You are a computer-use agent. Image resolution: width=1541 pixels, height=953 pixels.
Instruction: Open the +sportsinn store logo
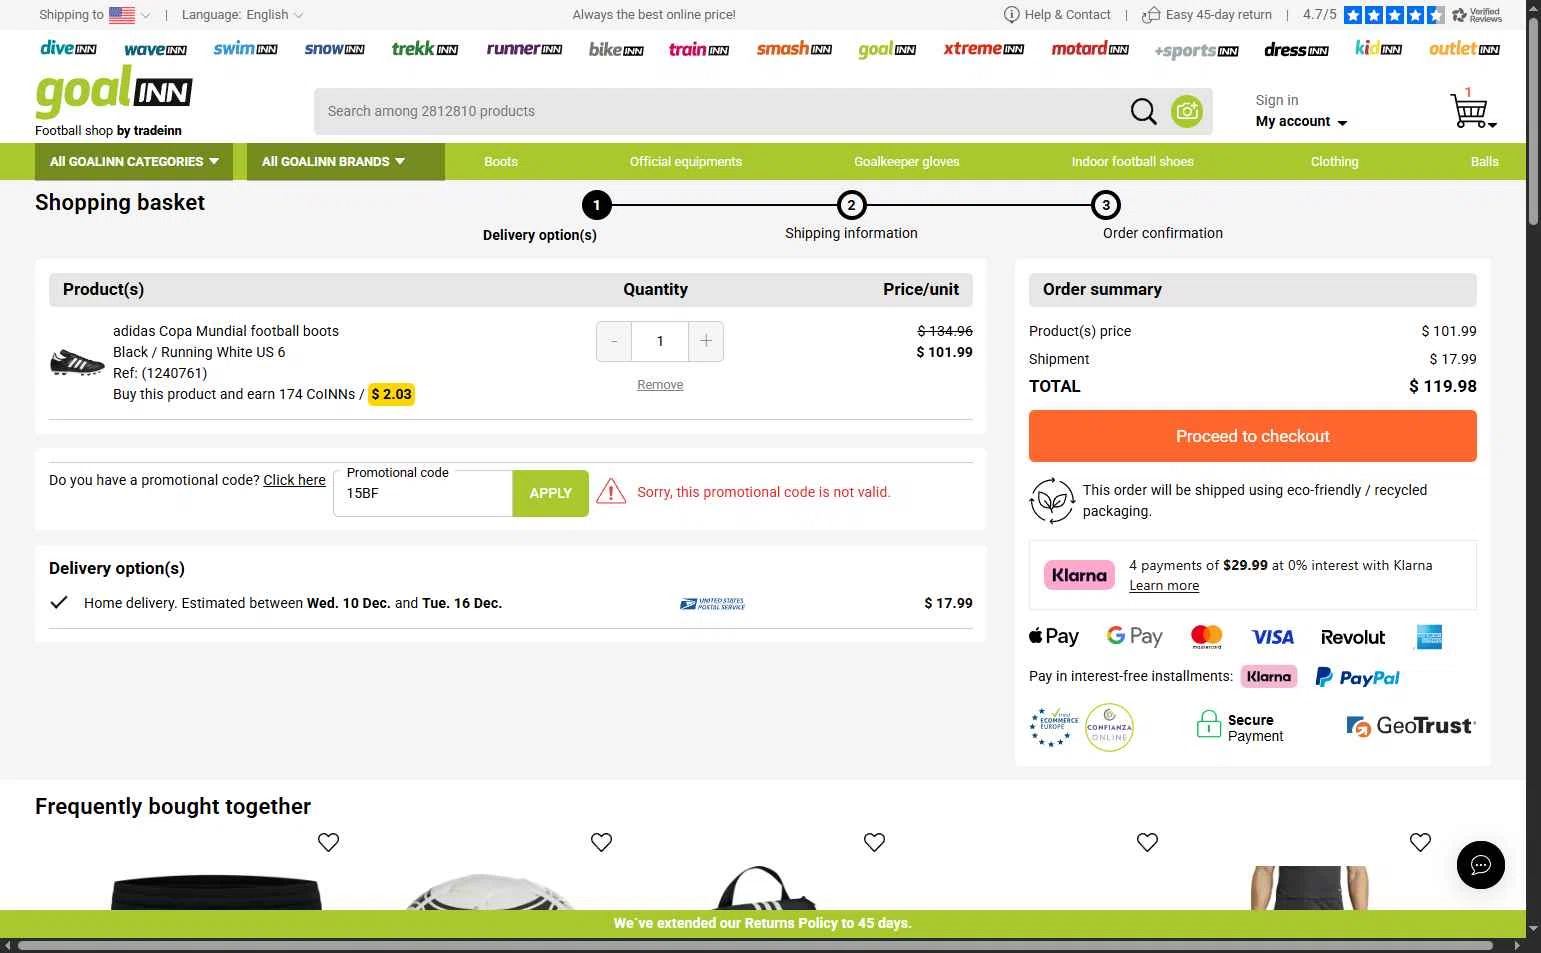click(x=1196, y=50)
